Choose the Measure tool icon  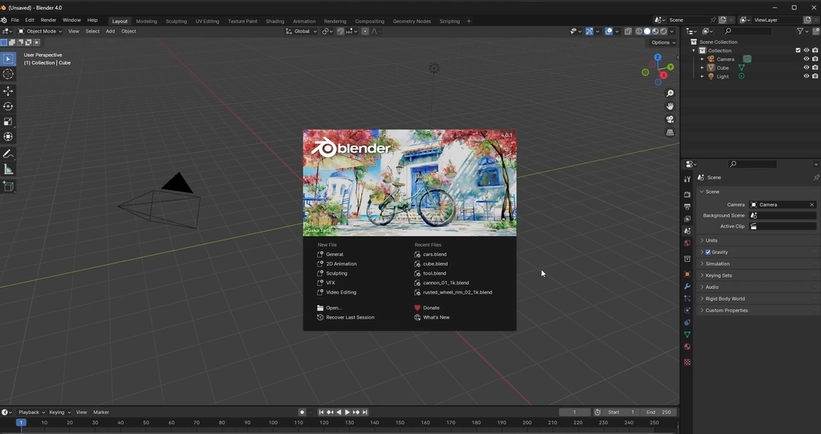(x=8, y=170)
